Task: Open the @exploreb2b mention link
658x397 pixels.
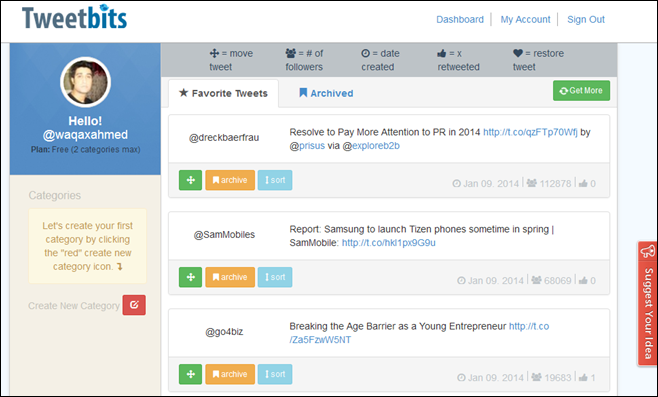Action: (x=376, y=146)
